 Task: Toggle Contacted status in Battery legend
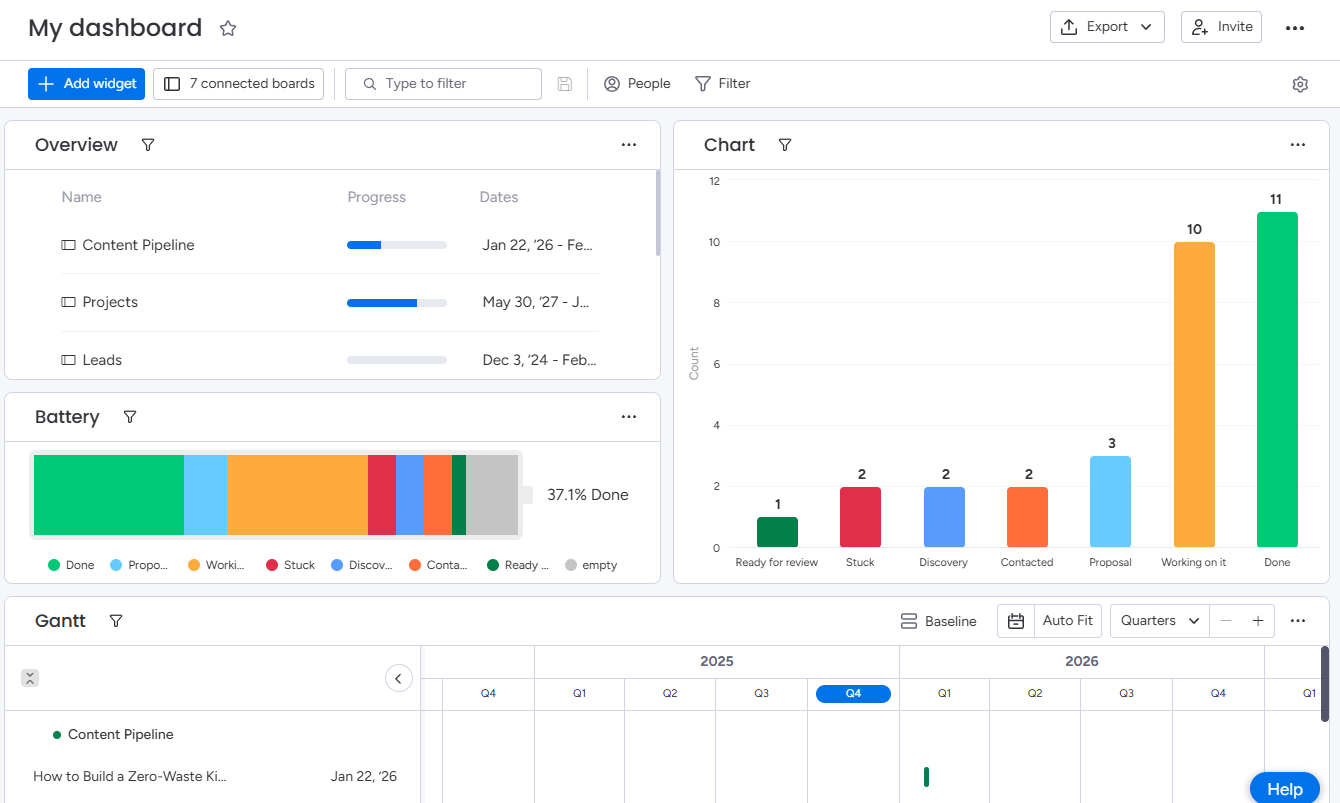[x=438, y=565]
